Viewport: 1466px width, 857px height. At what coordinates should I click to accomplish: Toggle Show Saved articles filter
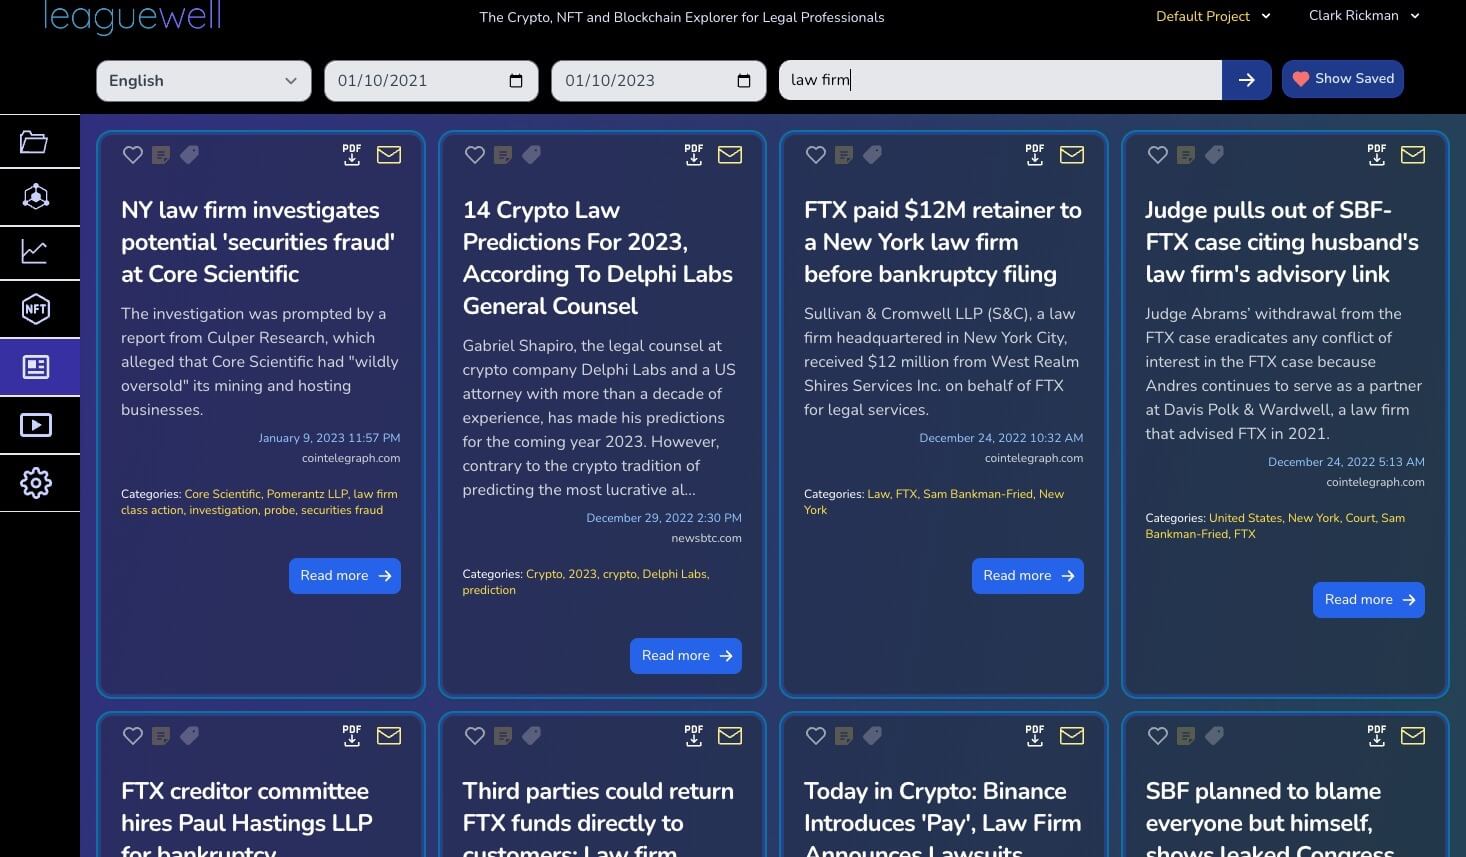(1343, 79)
